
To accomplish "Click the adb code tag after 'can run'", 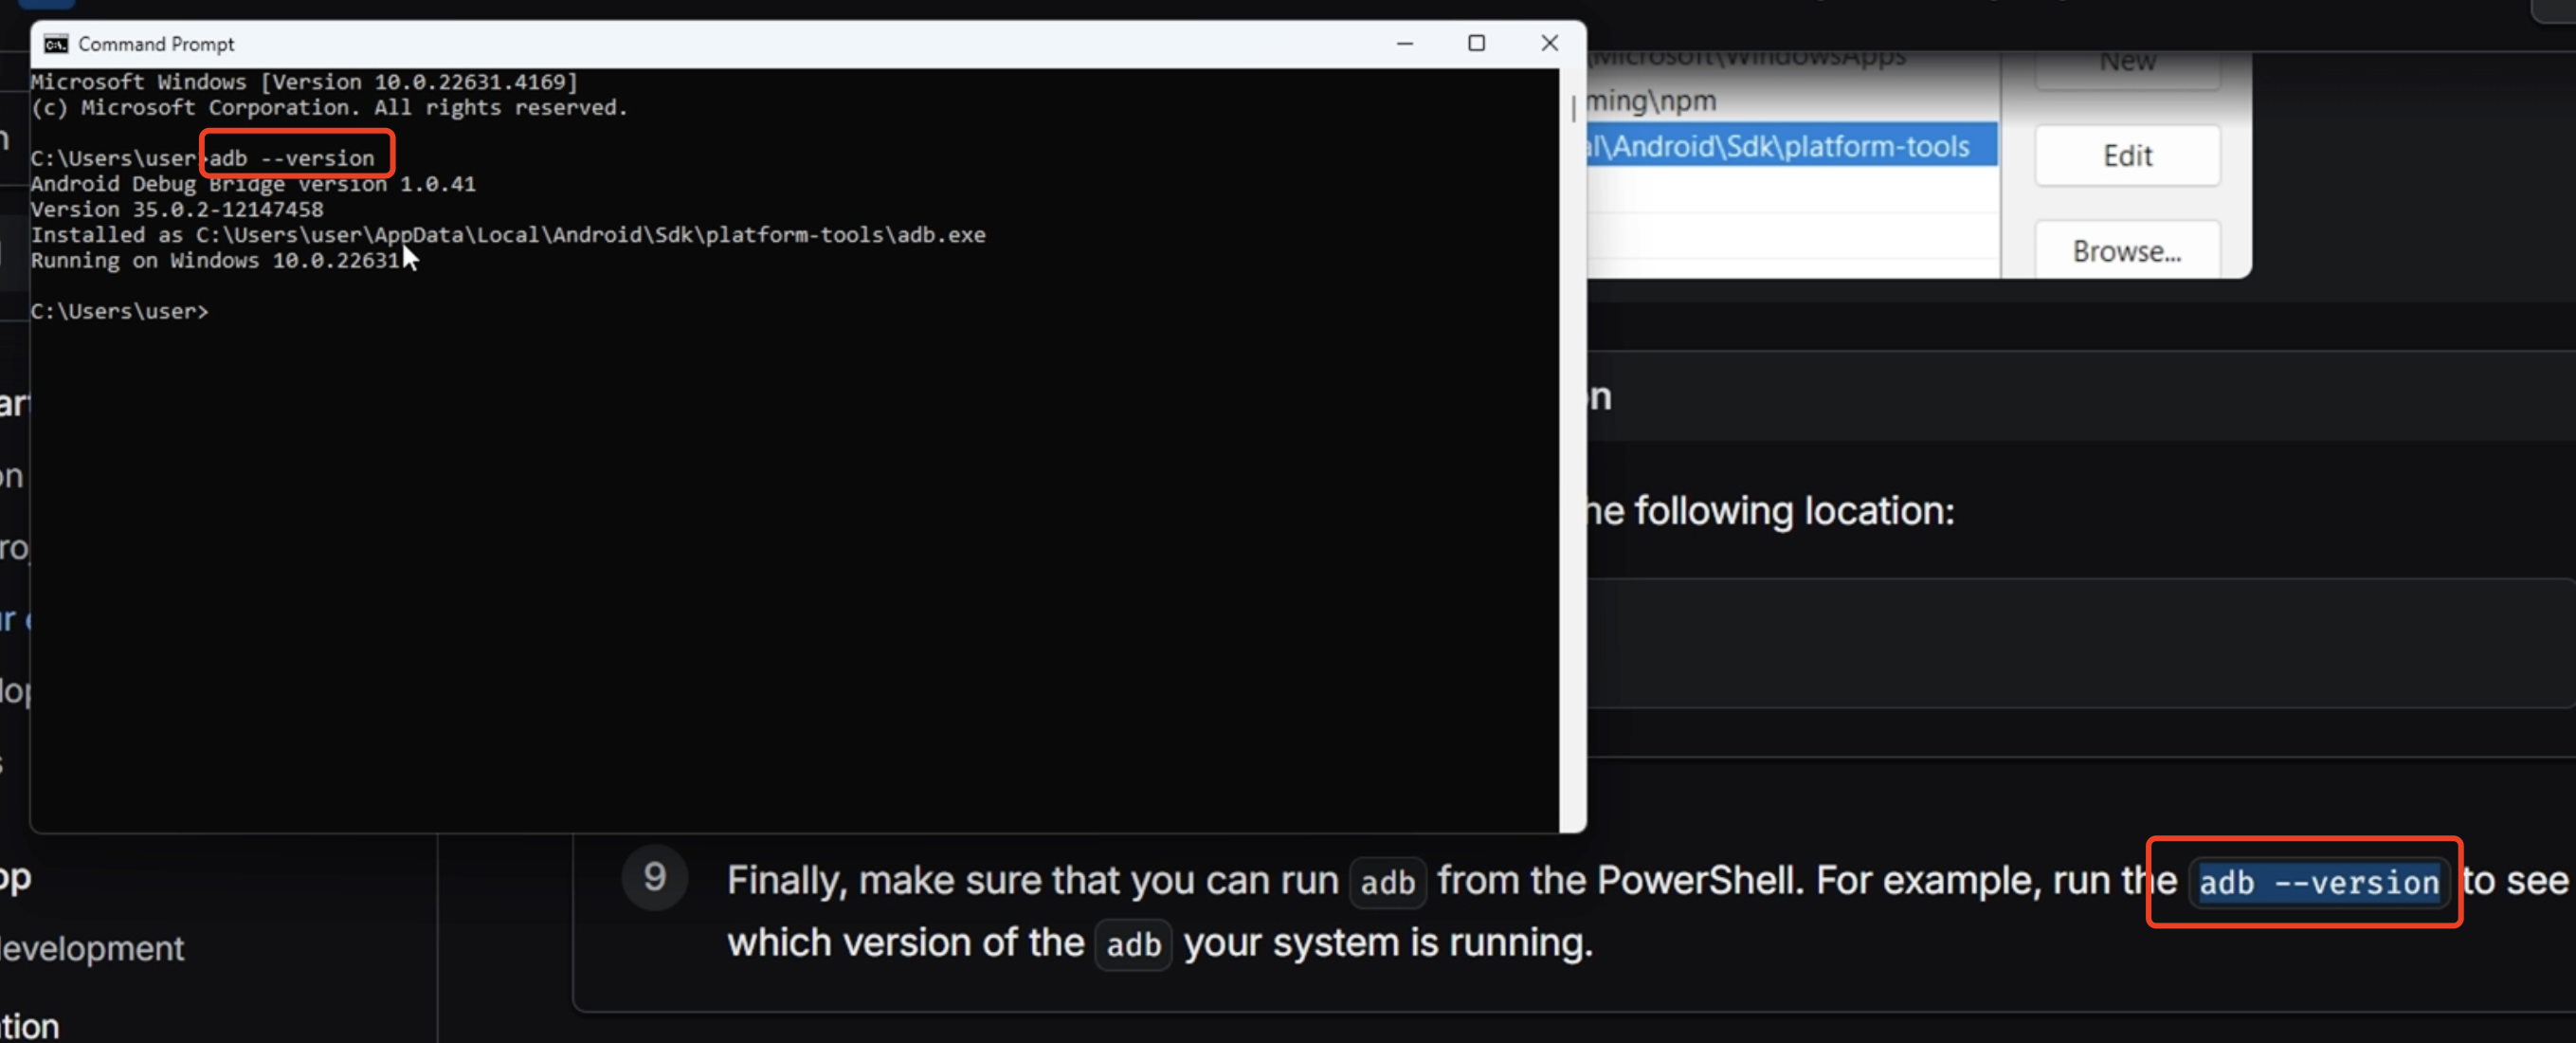I will coord(1387,883).
